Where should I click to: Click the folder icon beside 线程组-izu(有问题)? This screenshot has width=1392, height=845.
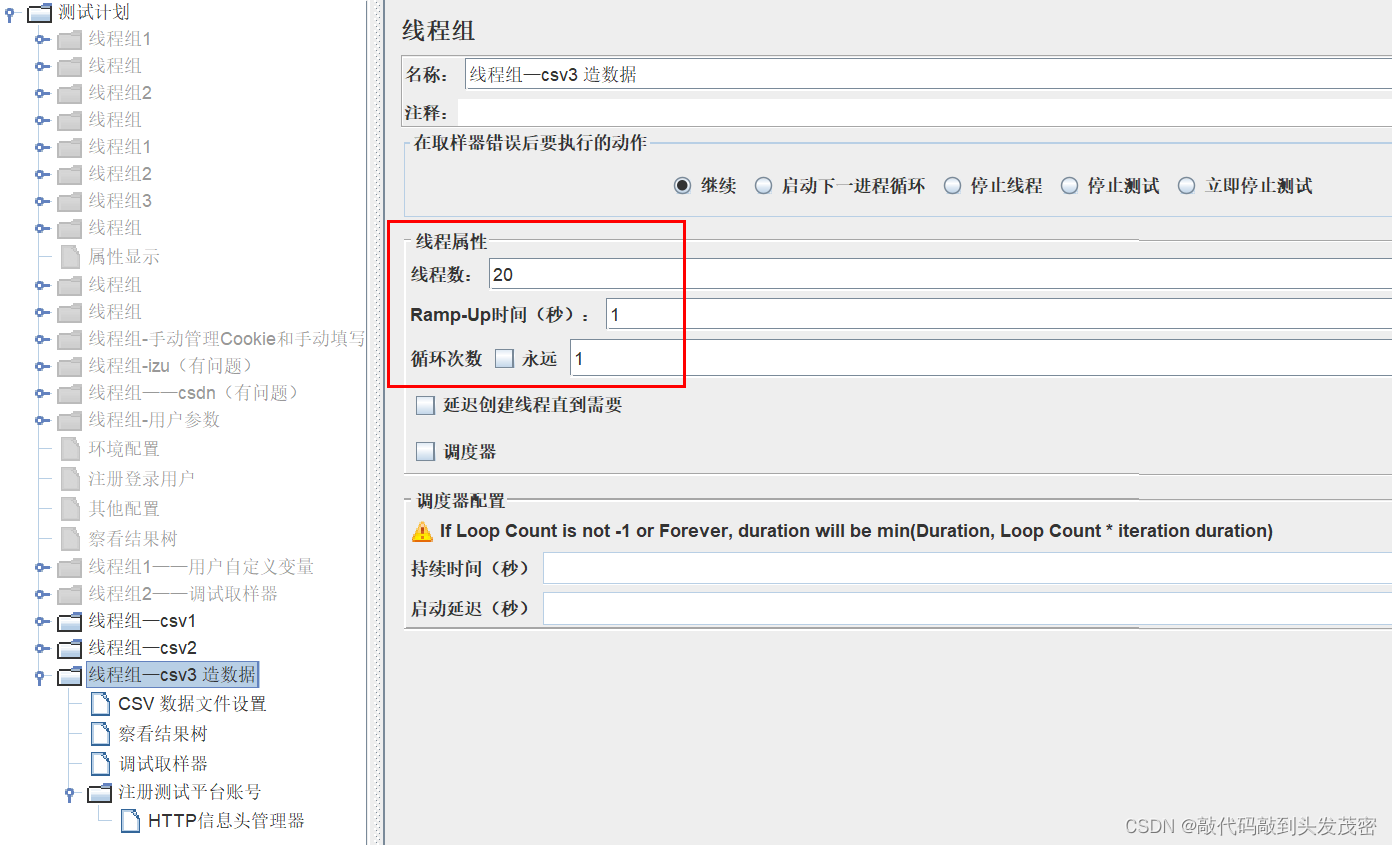[x=69, y=367]
